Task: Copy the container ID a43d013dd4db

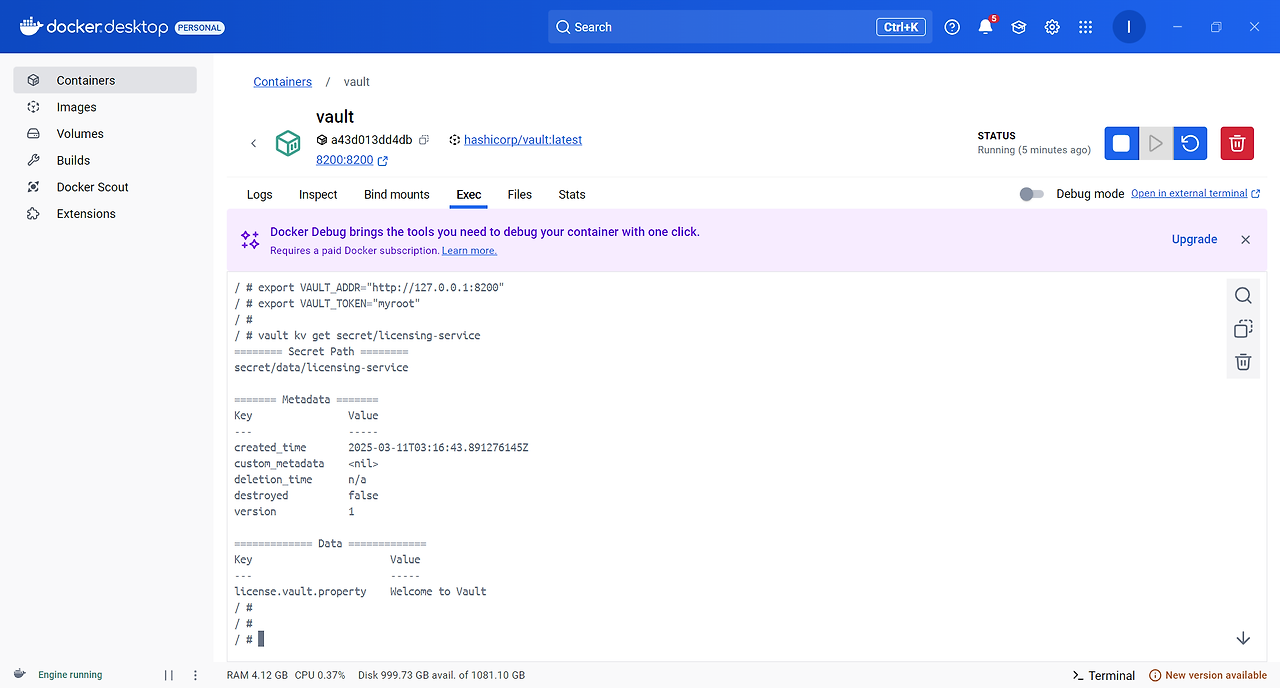Action: (424, 140)
